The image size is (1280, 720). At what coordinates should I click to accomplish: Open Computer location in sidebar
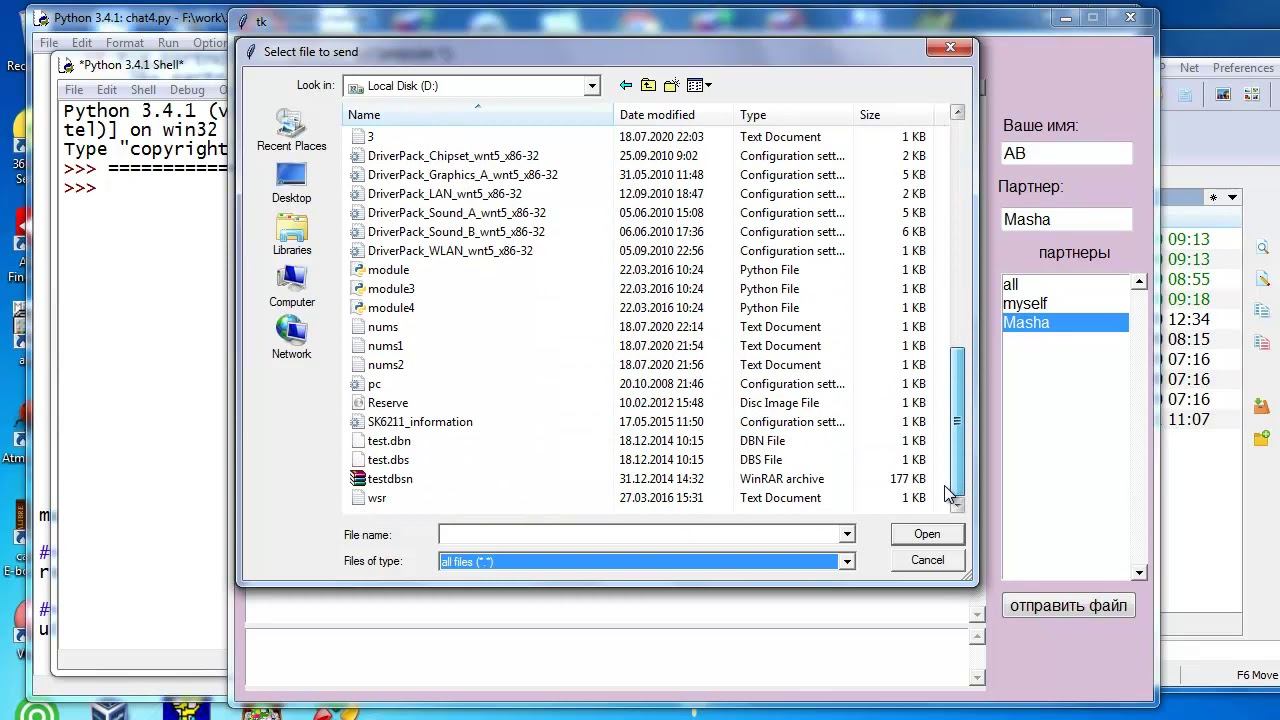(x=291, y=287)
